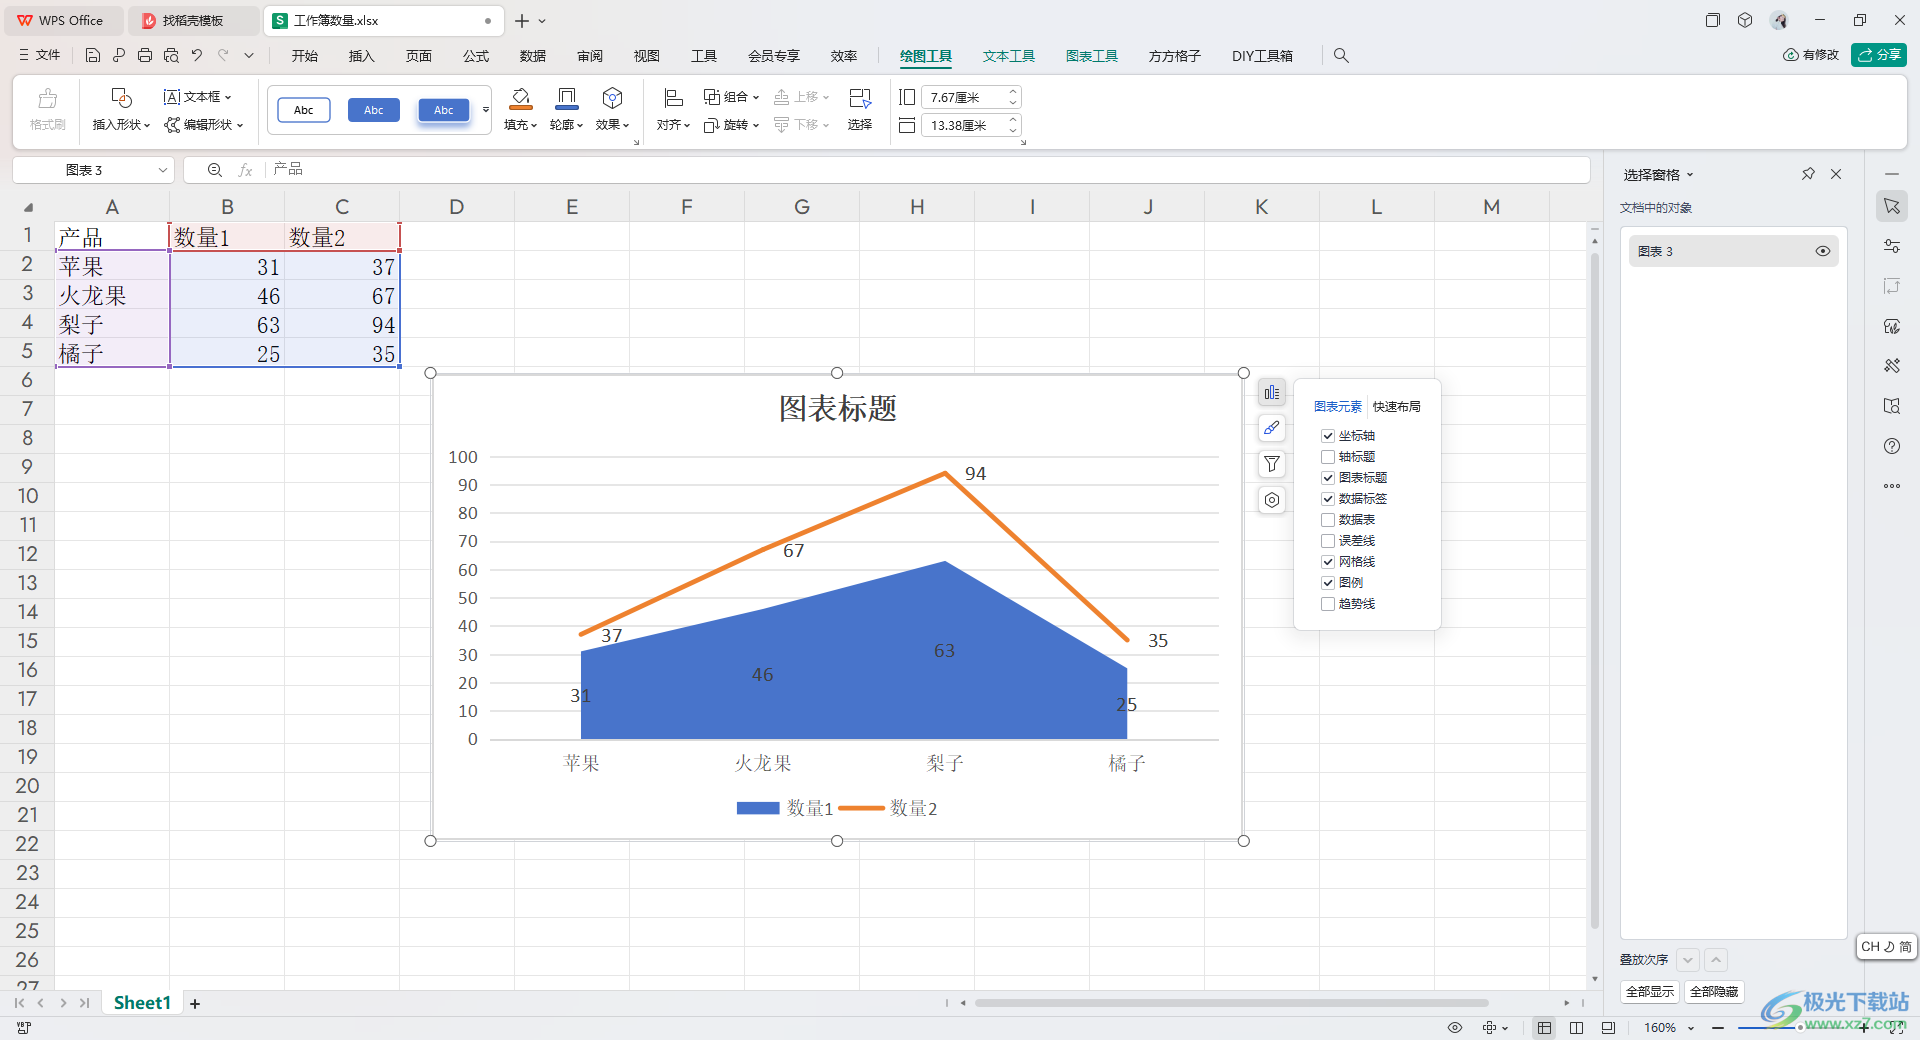Click the zoom out minus button
1920x1040 pixels.
point(1718,1028)
